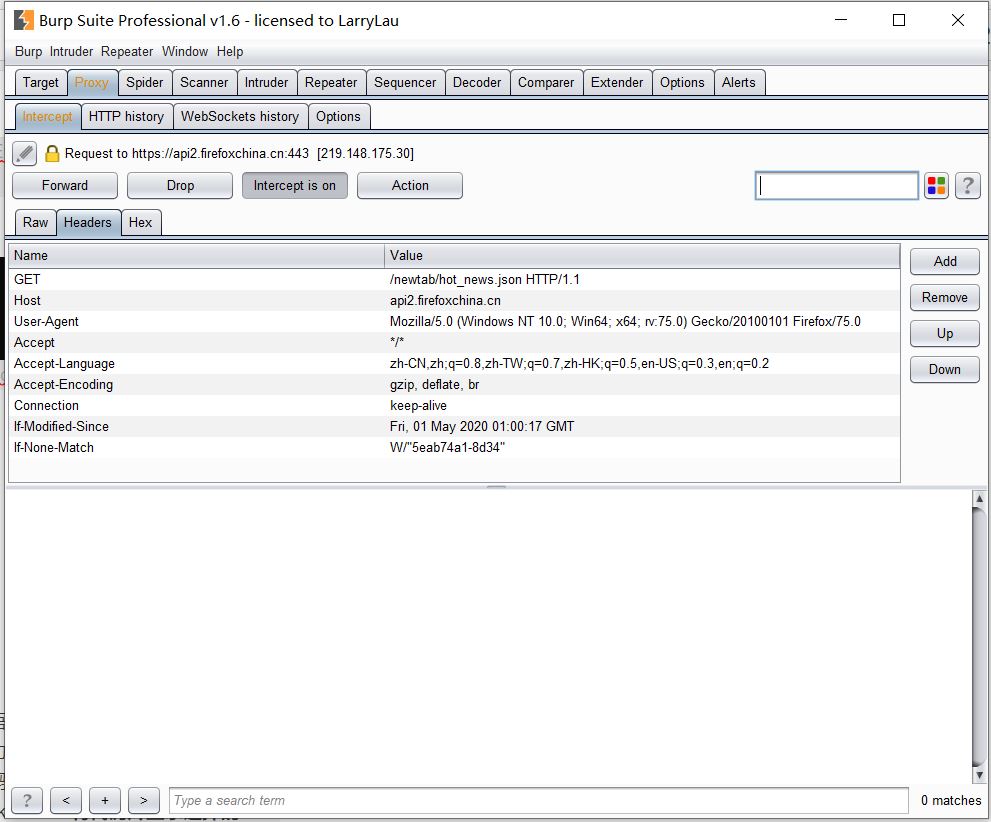Open the Repeater tool tab
Viewport: 991px width, 822px height.
pos(331,83)
